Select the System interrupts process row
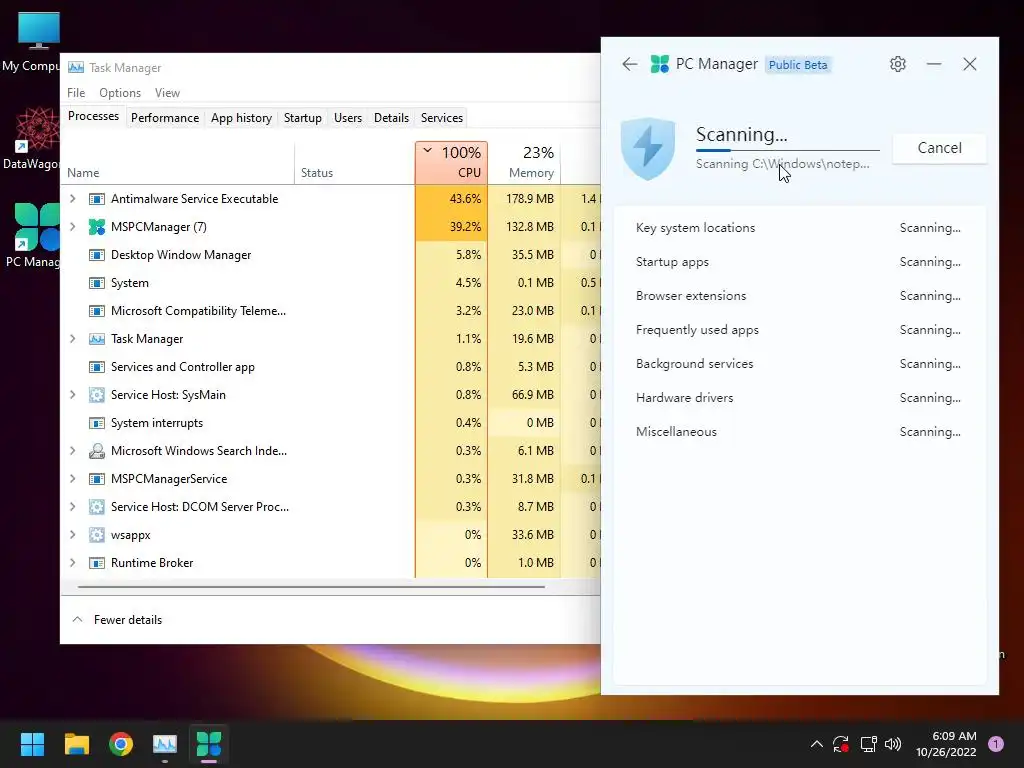This screenshot has height=768, width=1024. (331, 423)
